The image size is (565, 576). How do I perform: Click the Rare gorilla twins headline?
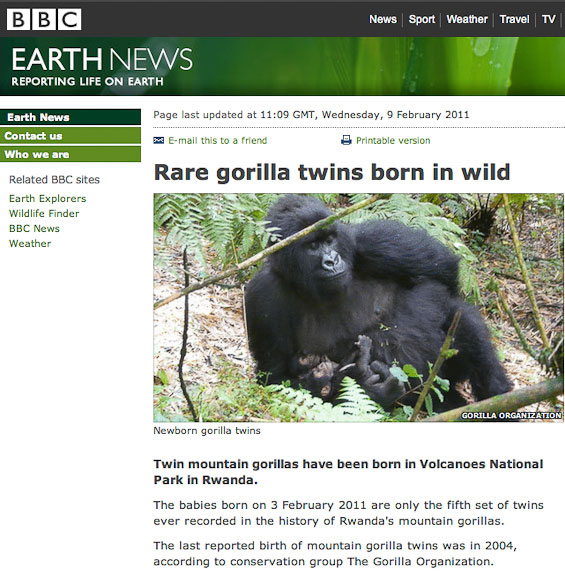pyautogui.click(x=332, y=172)
